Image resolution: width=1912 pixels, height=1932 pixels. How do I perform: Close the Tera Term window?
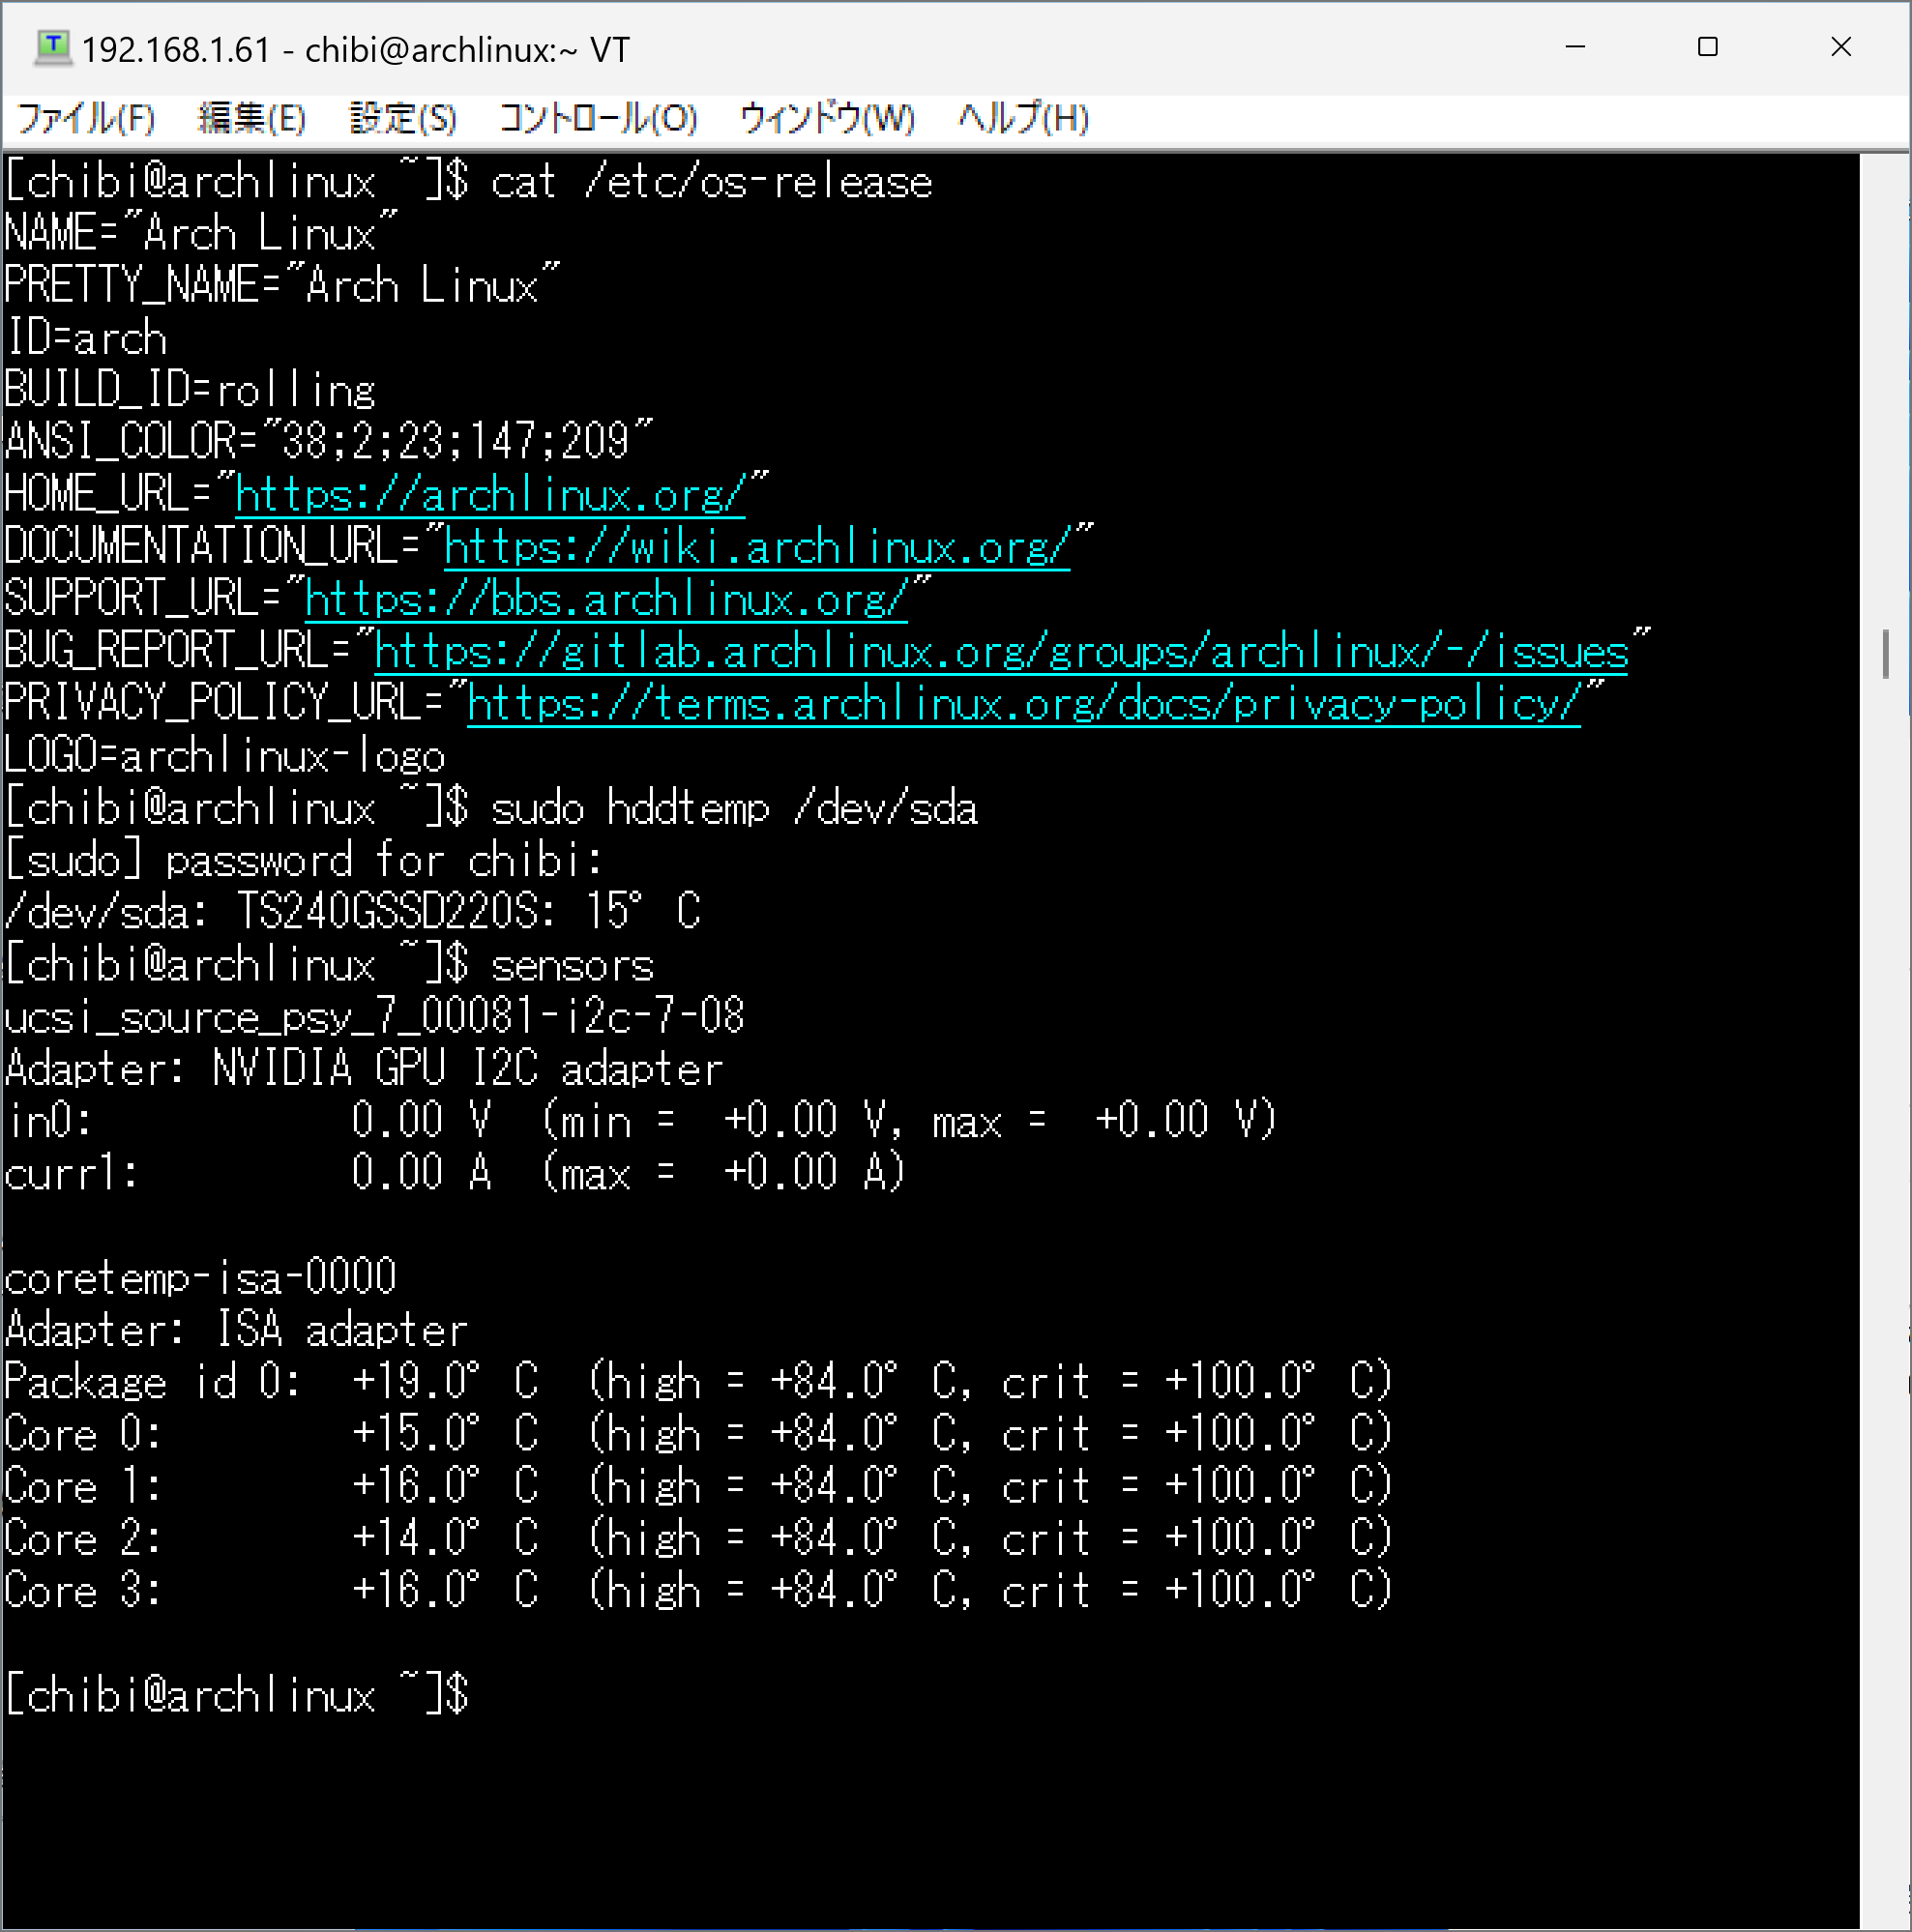(x=1841, y=47)
